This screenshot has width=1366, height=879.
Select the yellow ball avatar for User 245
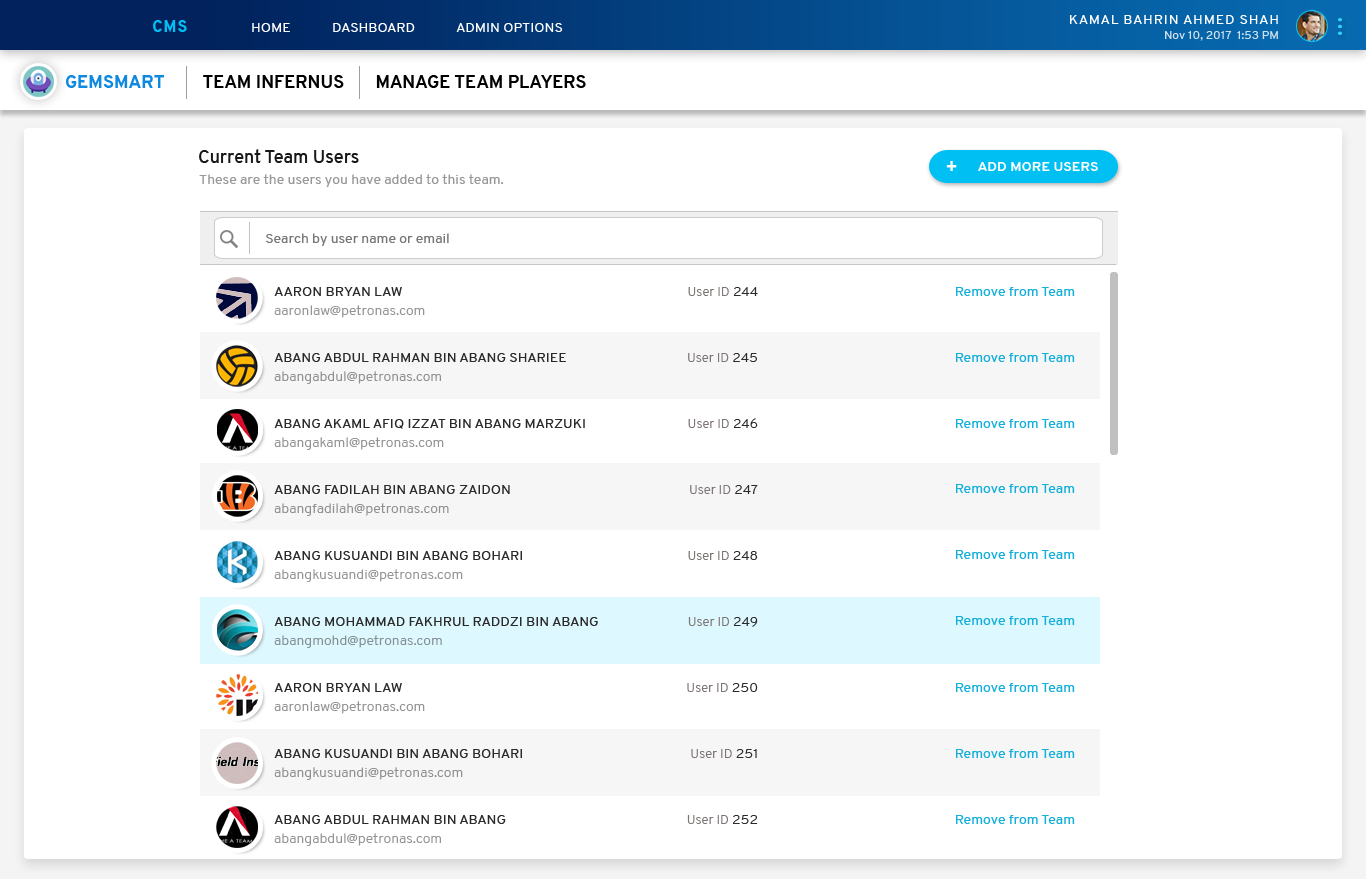237,366
